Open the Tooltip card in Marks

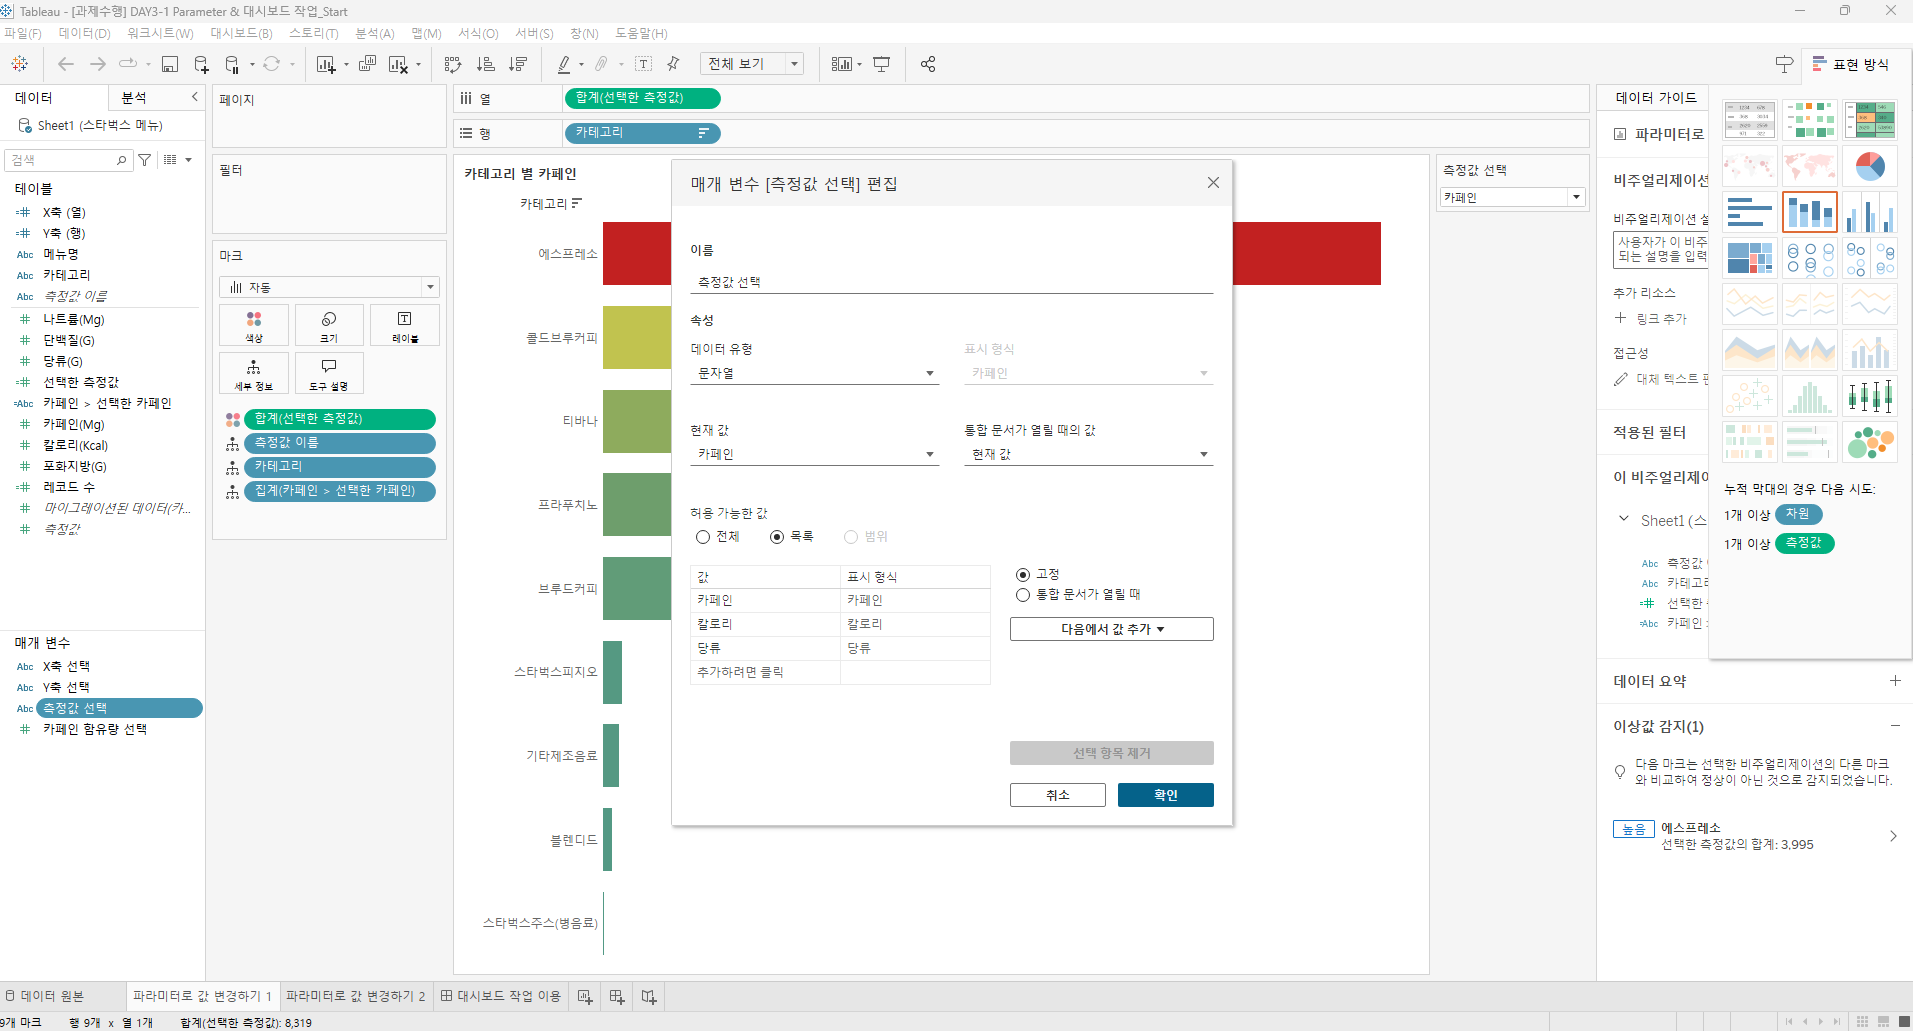[x=329, y=373]
